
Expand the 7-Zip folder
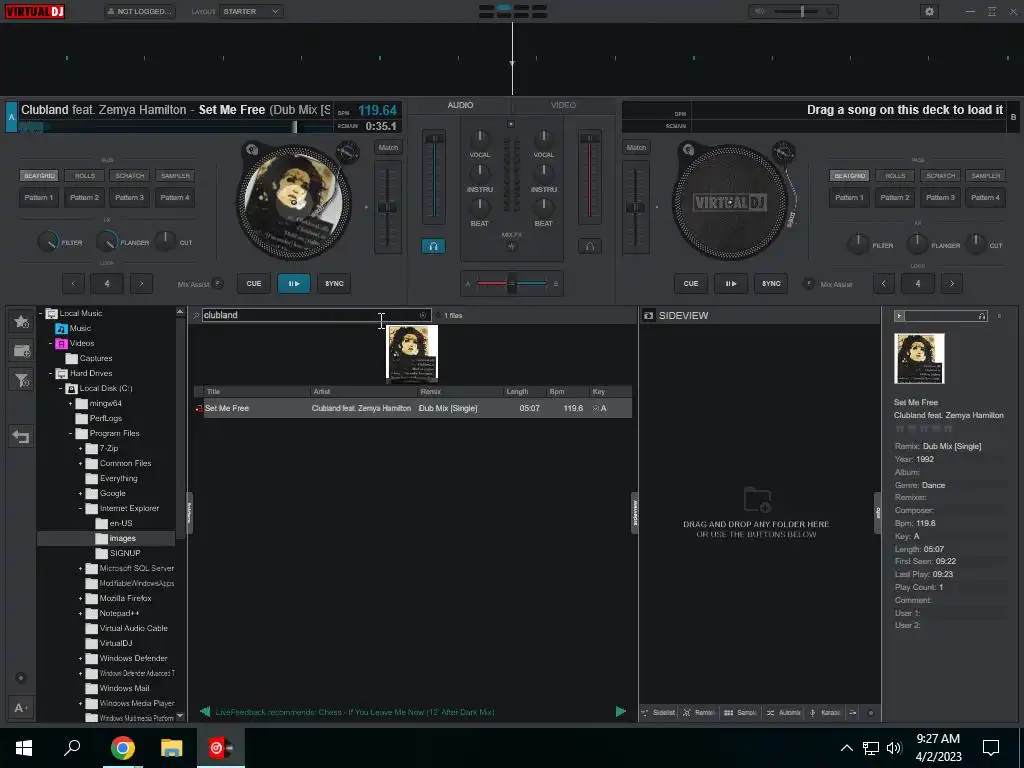(80, 449)
